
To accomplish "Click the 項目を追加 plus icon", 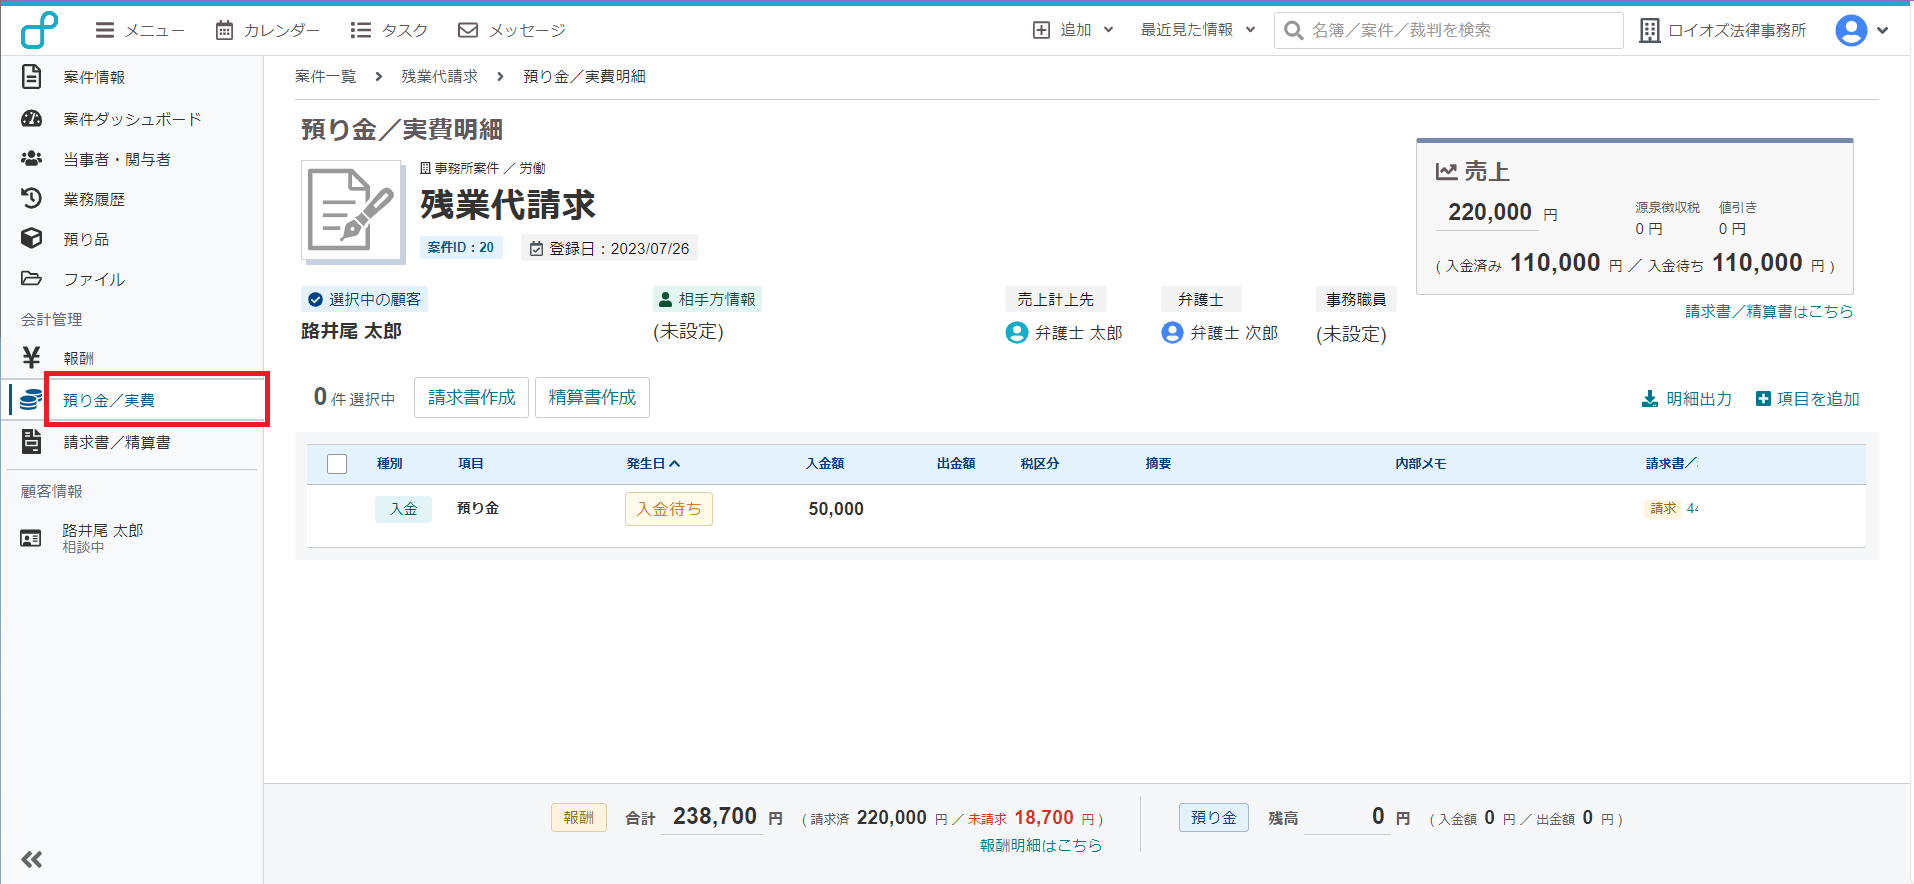I will coord(1763,399).
